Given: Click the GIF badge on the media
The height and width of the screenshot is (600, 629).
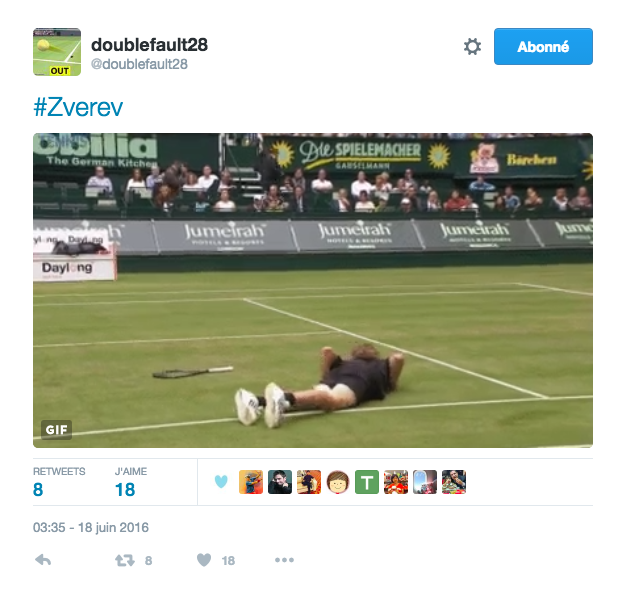Looking at the screenshot, I should click(57, 430).
